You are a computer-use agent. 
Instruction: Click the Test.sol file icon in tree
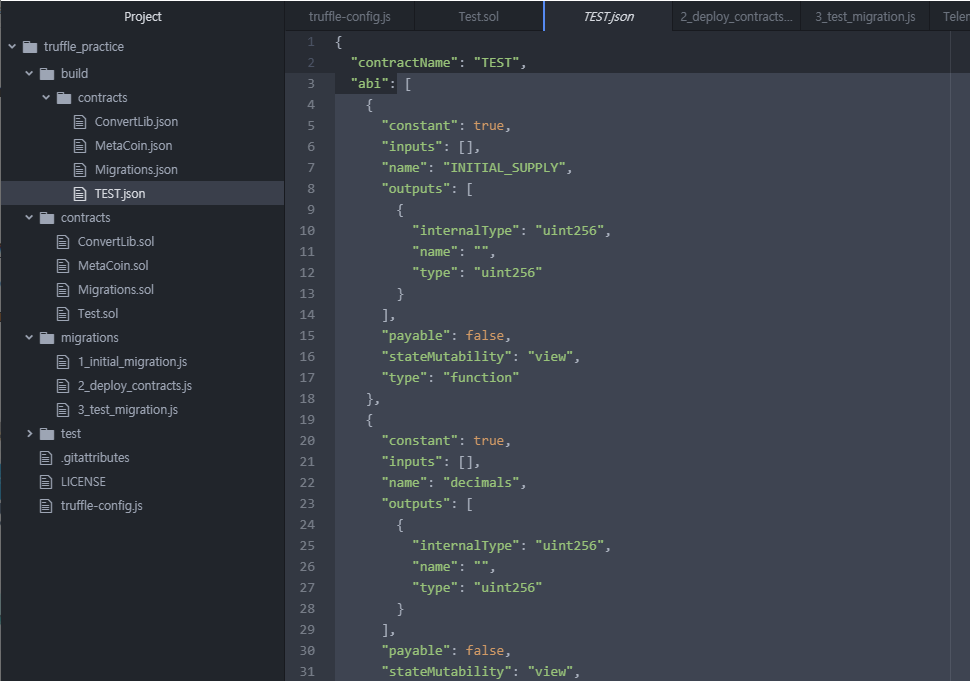(63, 314)
